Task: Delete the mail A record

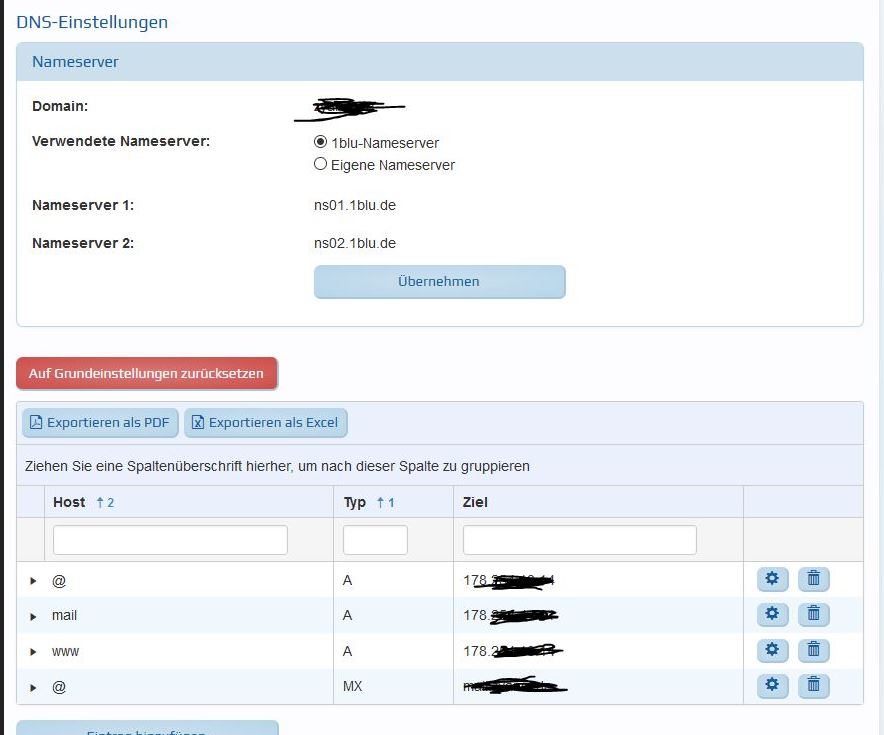Action: tap(814, 614)
